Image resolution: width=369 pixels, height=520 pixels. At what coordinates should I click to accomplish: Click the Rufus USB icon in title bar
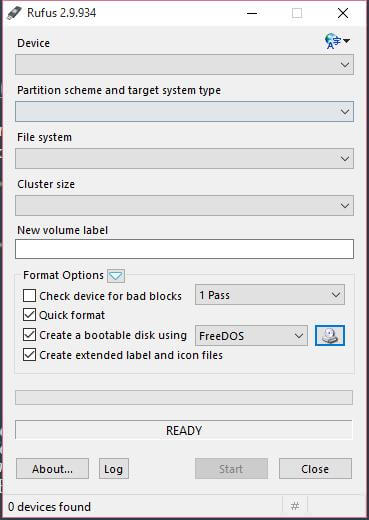14,13
